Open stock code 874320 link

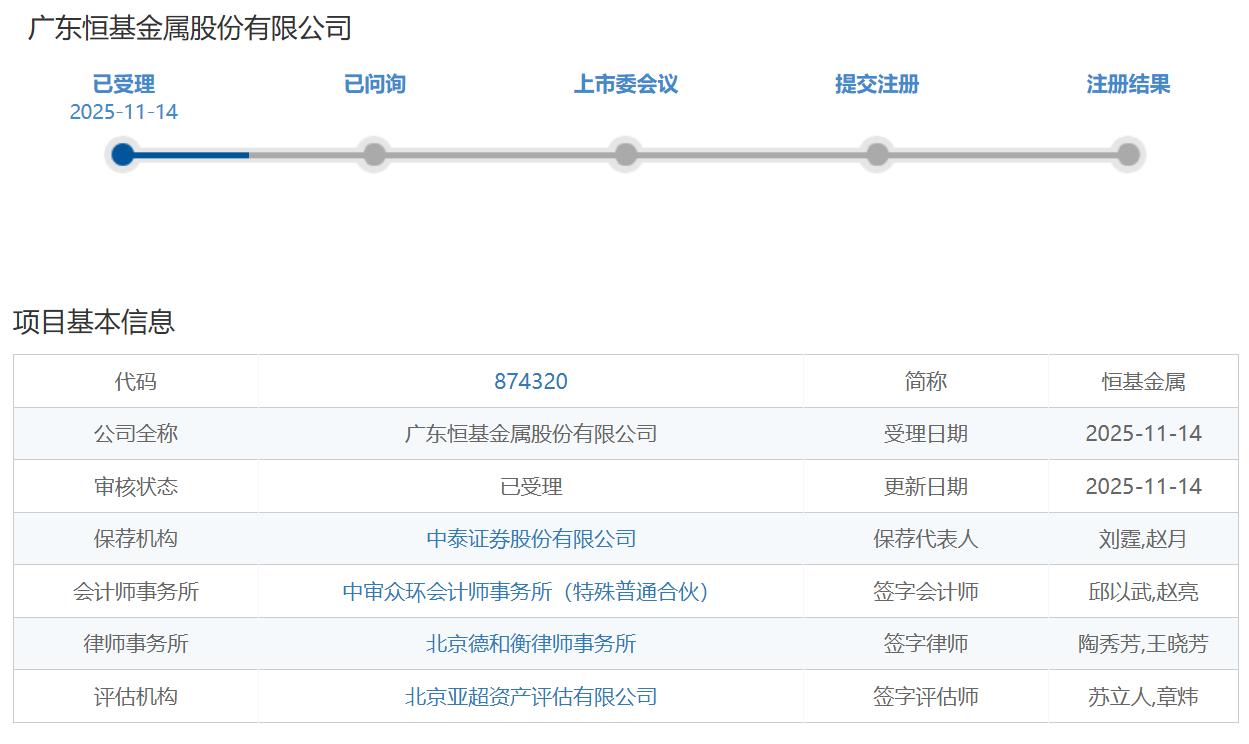pos(531,381)
